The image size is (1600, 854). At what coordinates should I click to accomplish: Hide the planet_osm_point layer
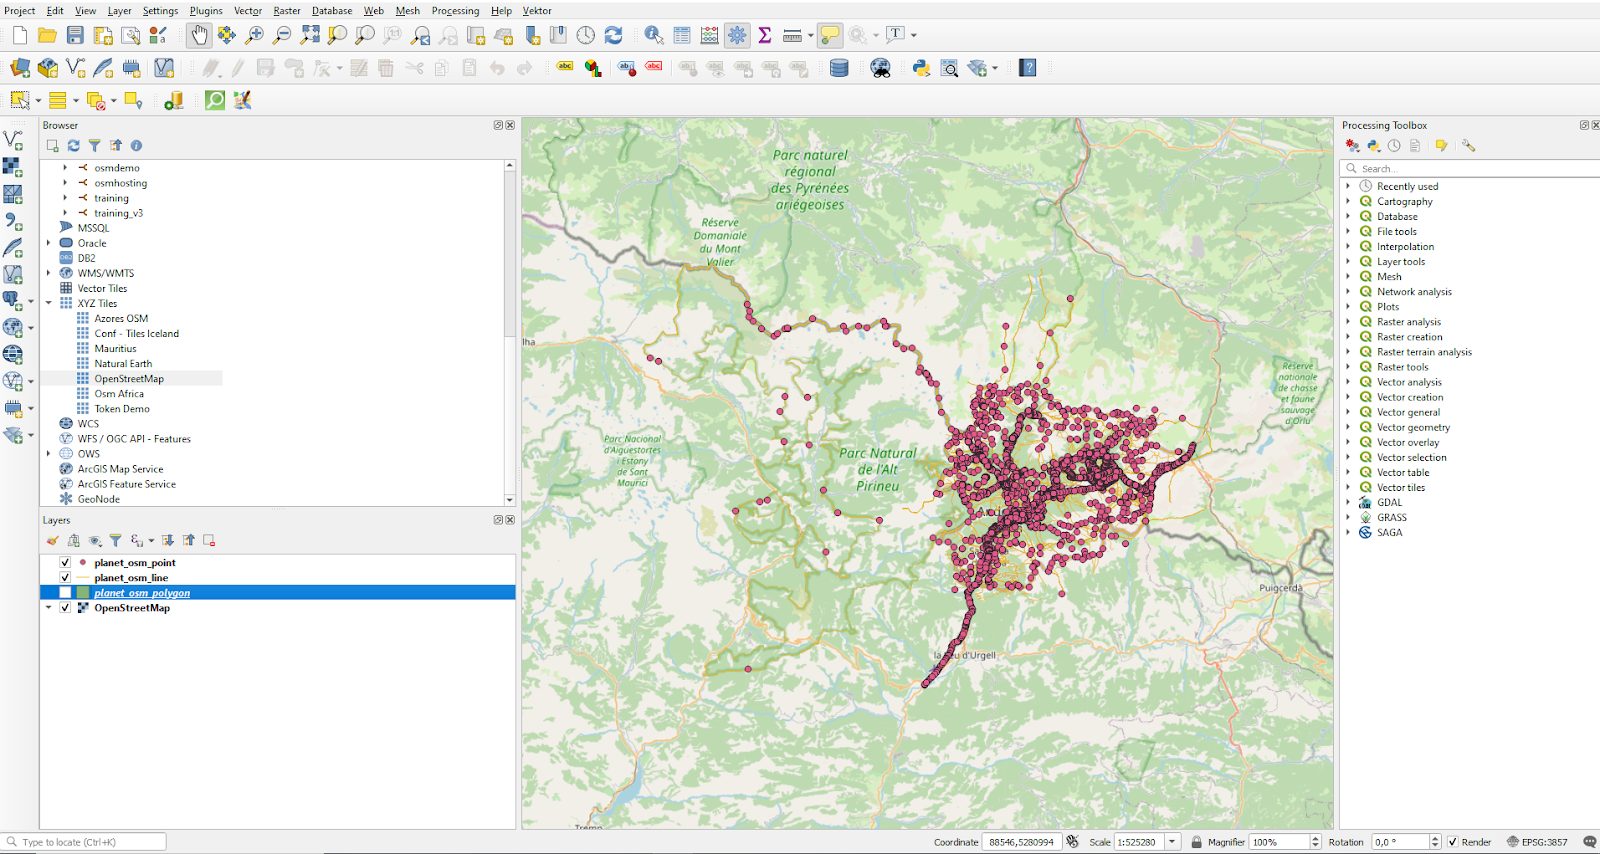65,563
